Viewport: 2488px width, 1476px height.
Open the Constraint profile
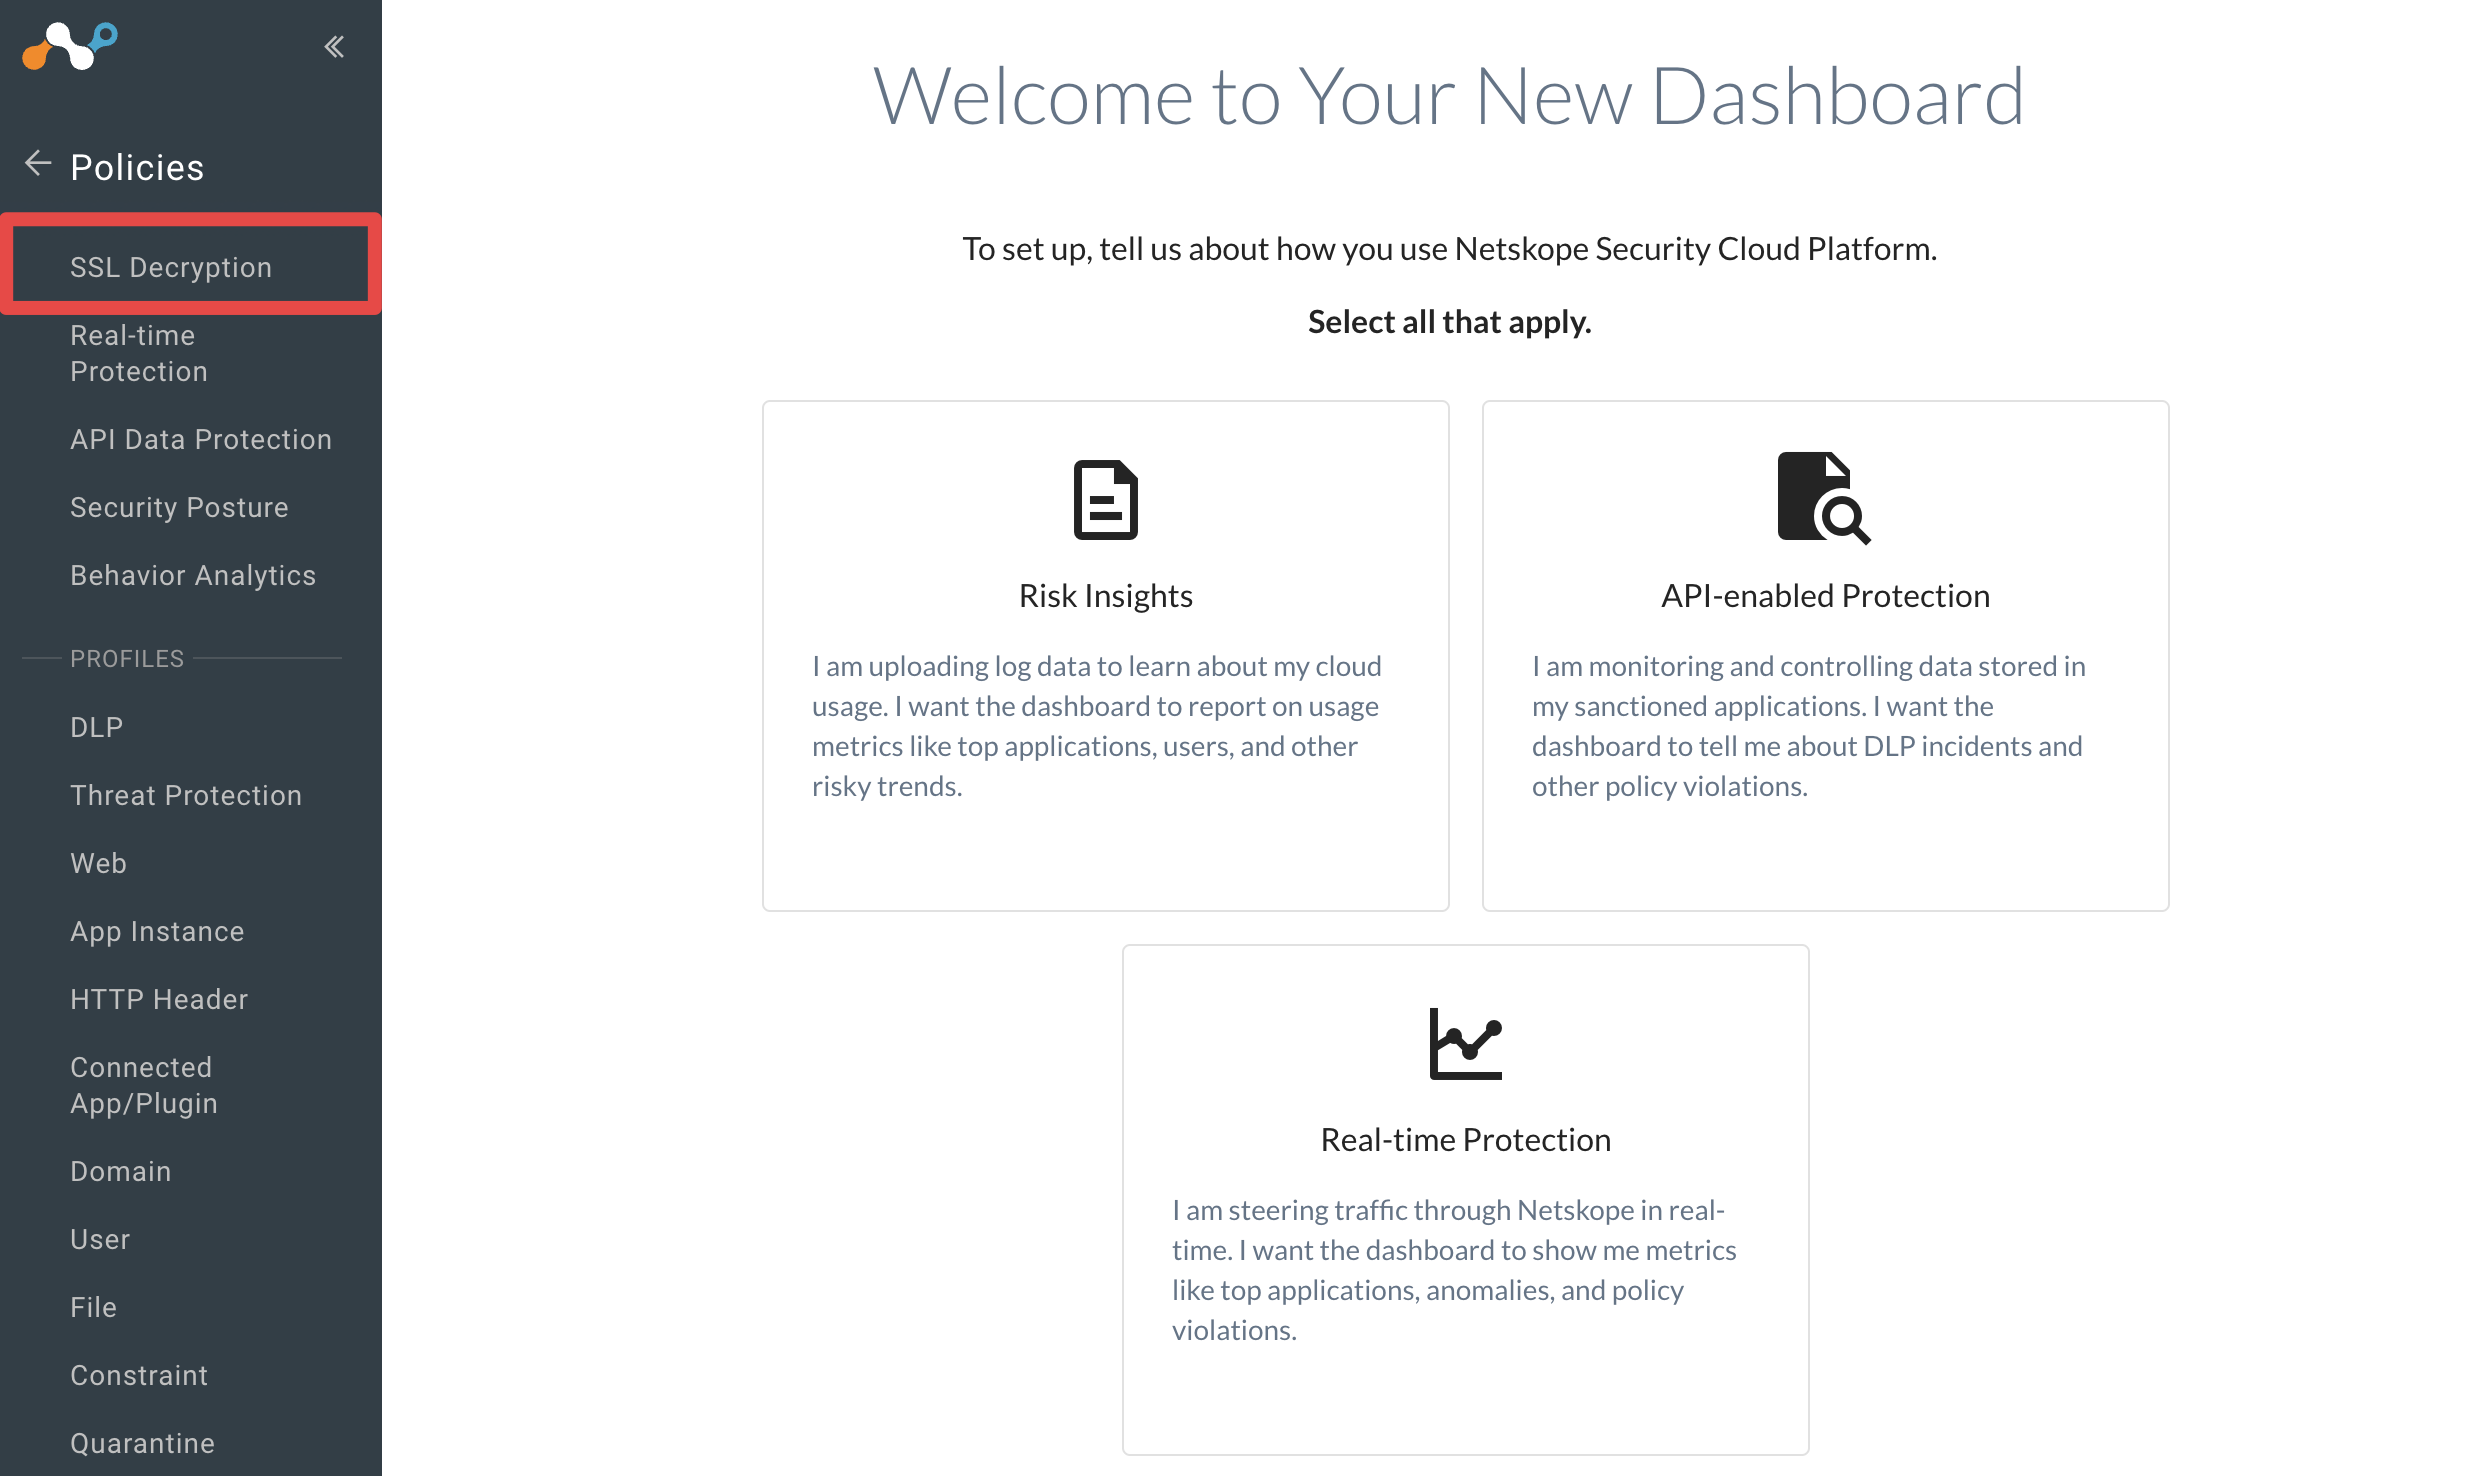click(139, 1375)
